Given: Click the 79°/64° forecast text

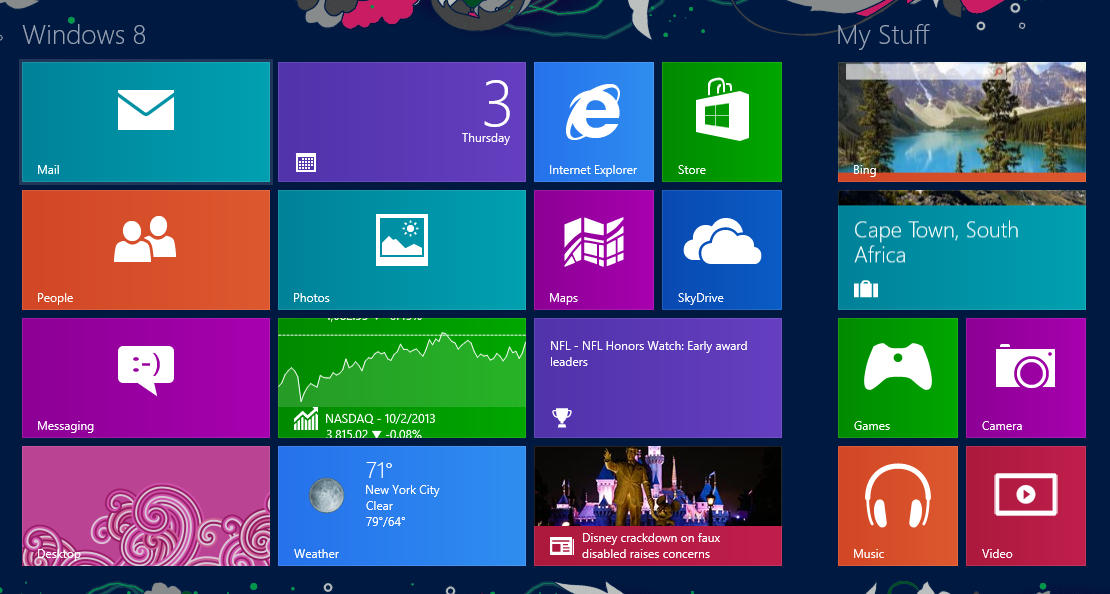Looking at the screenshot, I should tap(385, 522).
